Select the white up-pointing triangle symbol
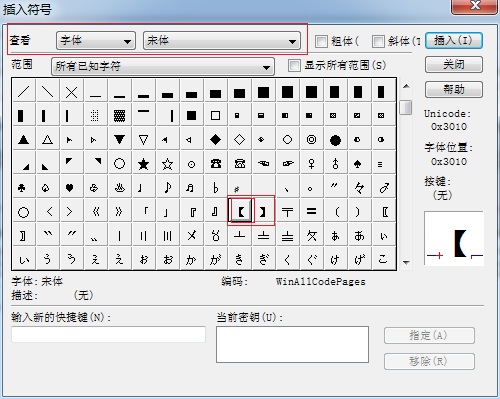This screenshot has height=399, width=500. [x=47, y=140]
